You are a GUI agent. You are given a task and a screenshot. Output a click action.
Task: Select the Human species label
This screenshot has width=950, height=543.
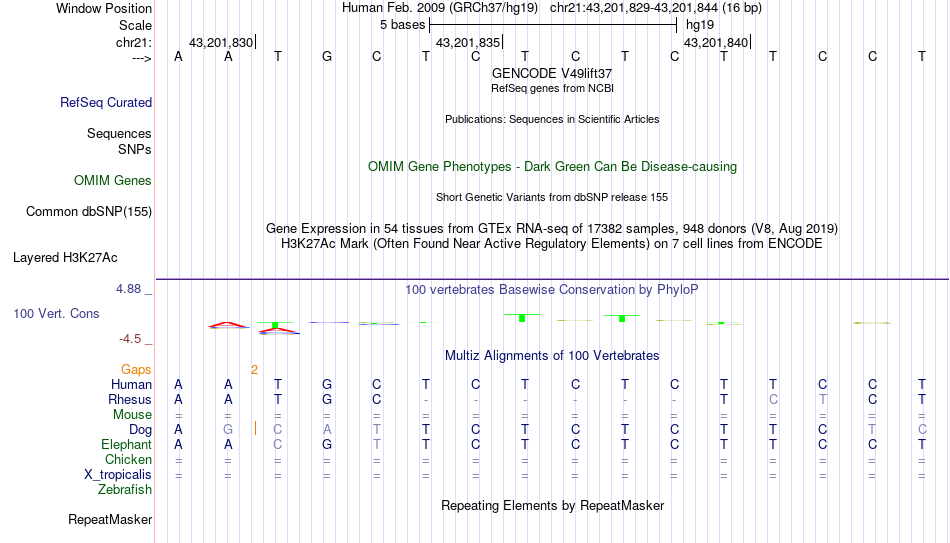tap(131, 384)
